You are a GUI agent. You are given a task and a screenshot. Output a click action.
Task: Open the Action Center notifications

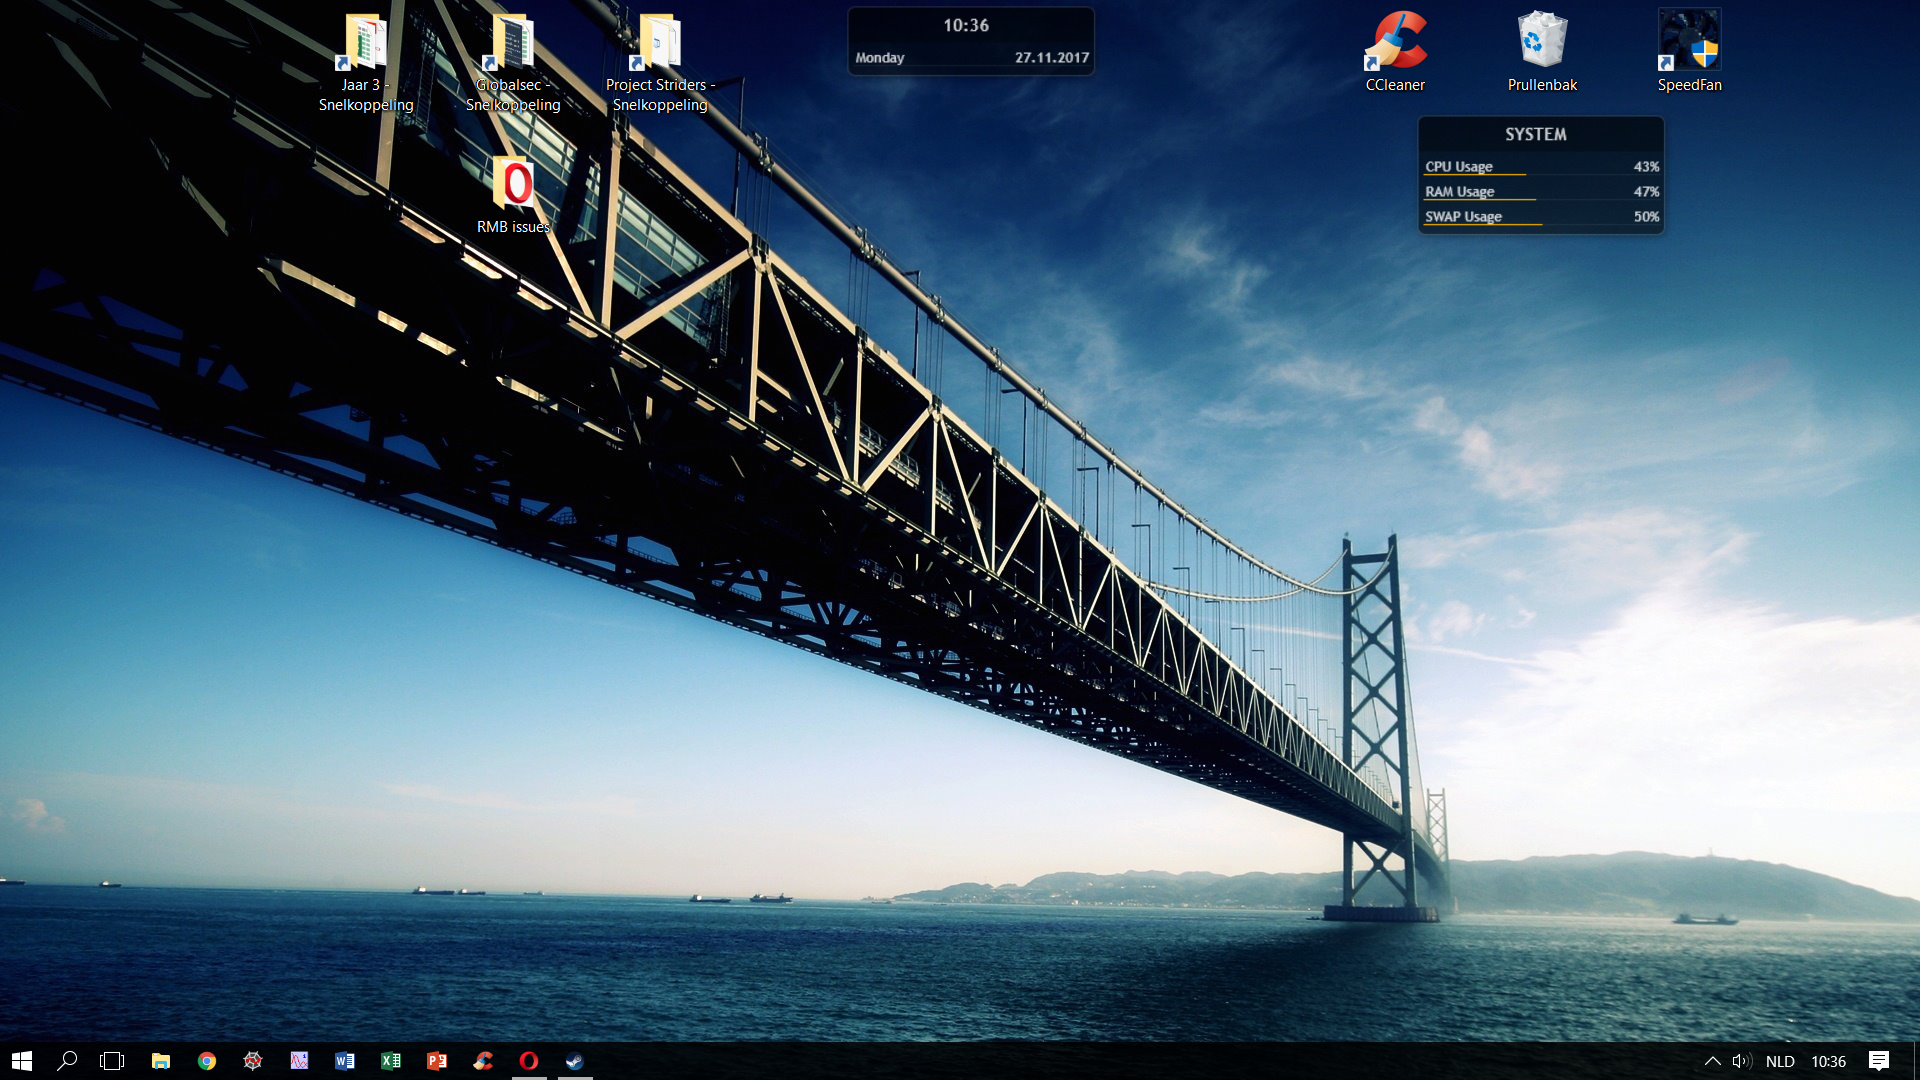coord(1879,1061)
